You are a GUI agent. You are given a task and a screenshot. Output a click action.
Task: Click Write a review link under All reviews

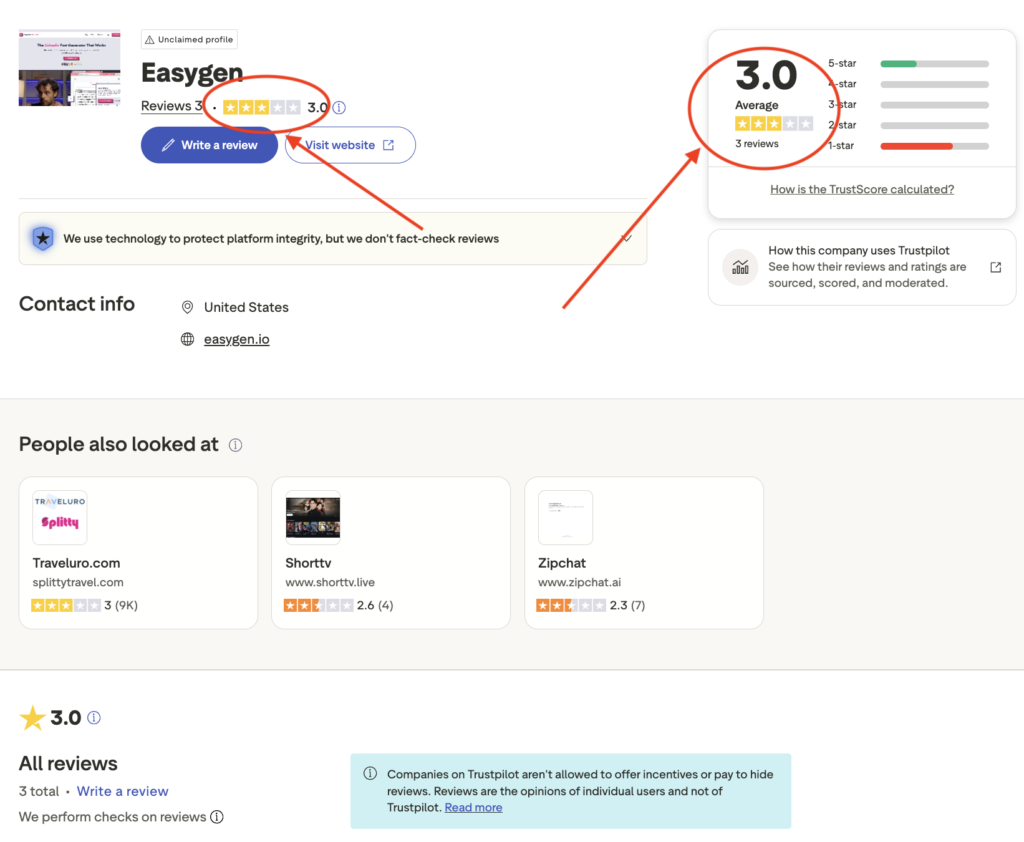123,791
